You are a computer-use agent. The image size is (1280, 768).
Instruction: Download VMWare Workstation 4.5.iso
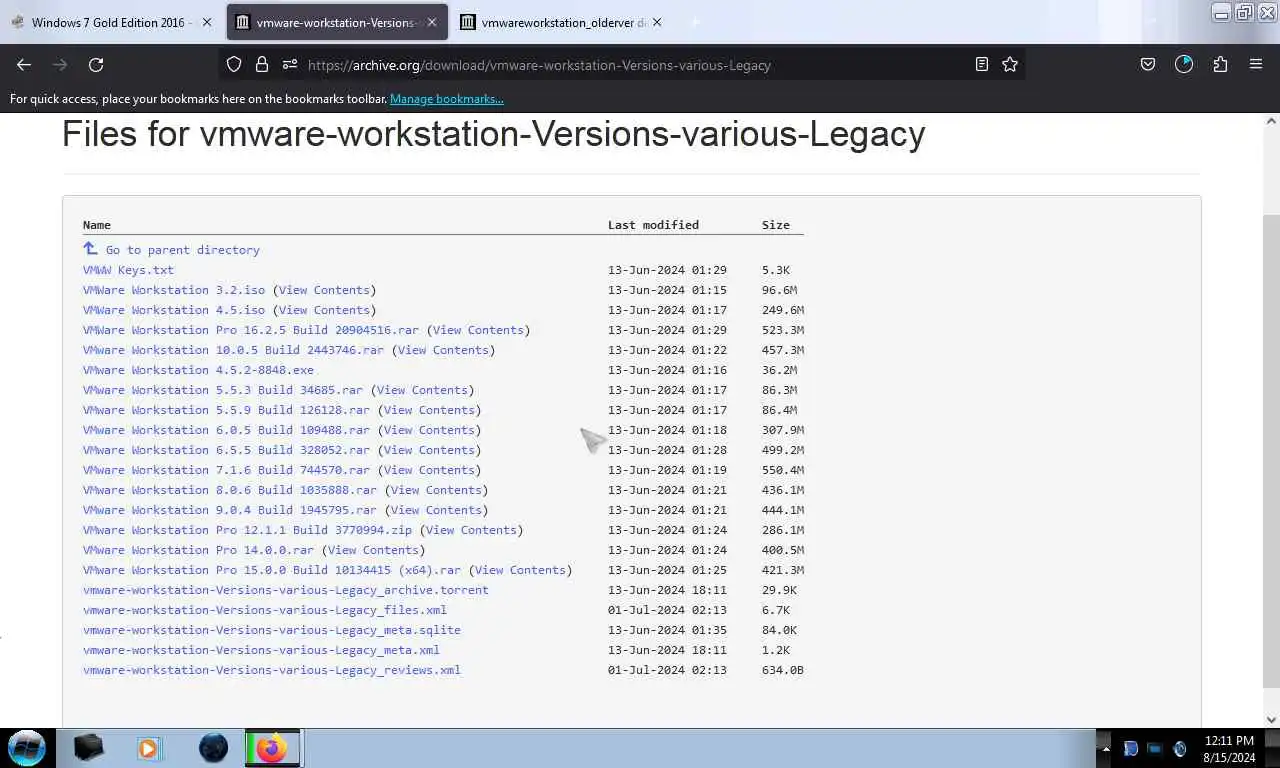(174, 310)
